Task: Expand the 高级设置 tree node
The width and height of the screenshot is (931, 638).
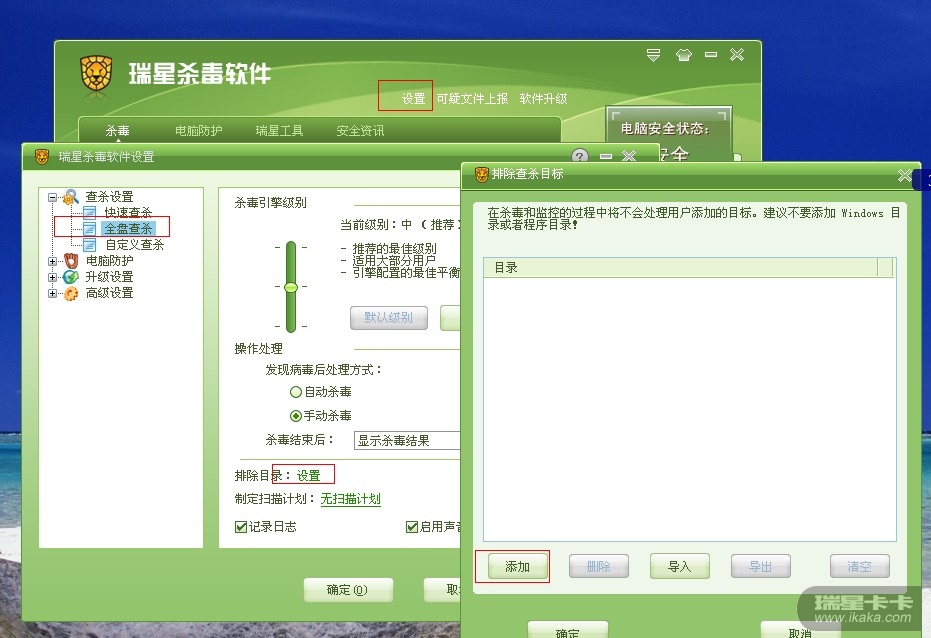Action: (52, 293)
